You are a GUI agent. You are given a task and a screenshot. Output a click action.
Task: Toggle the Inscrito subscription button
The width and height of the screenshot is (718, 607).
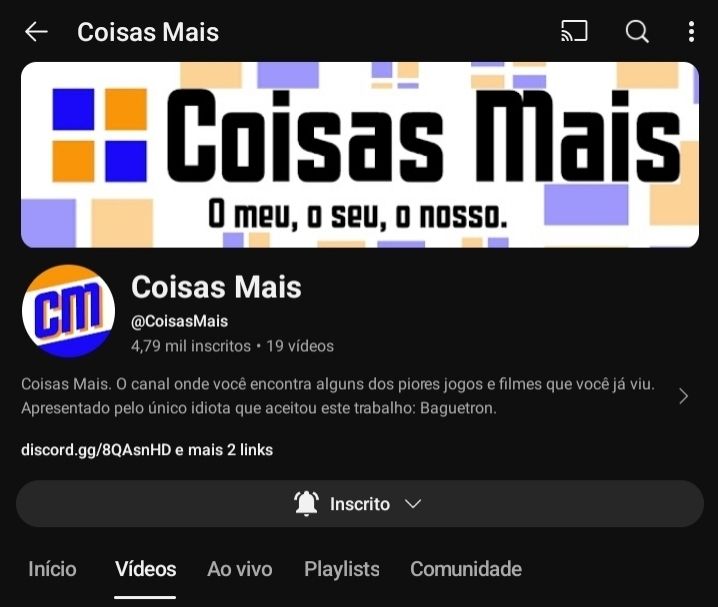point(359,504)
